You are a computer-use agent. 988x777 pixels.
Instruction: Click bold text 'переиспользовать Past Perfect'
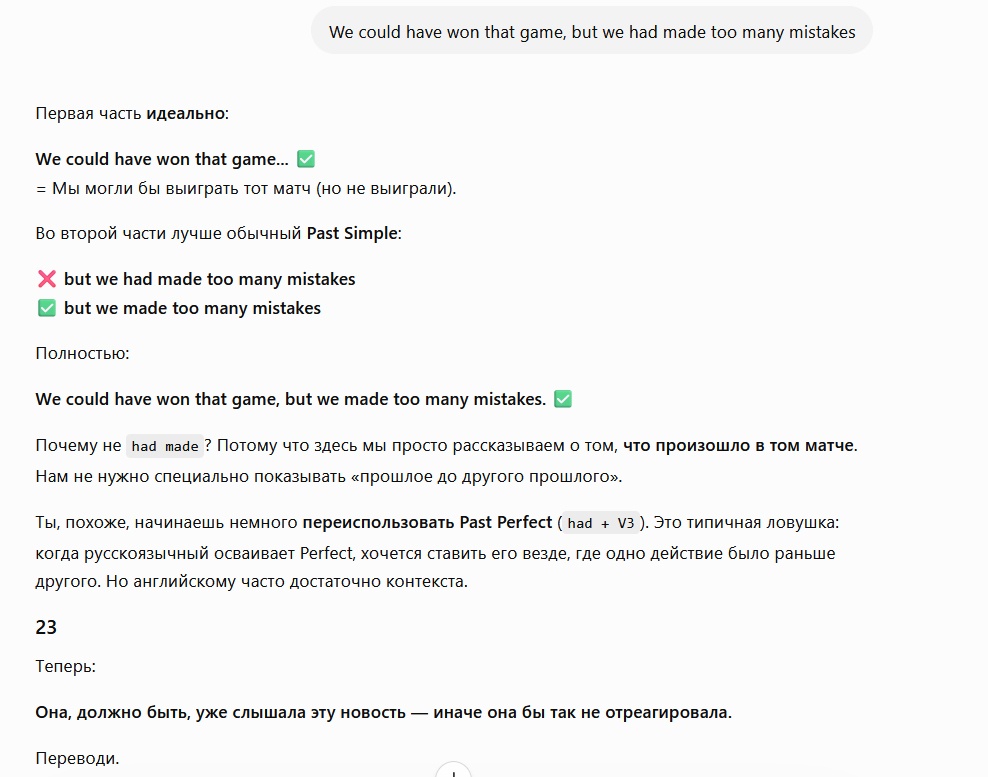pyautogui.click(x=427, y=522)
